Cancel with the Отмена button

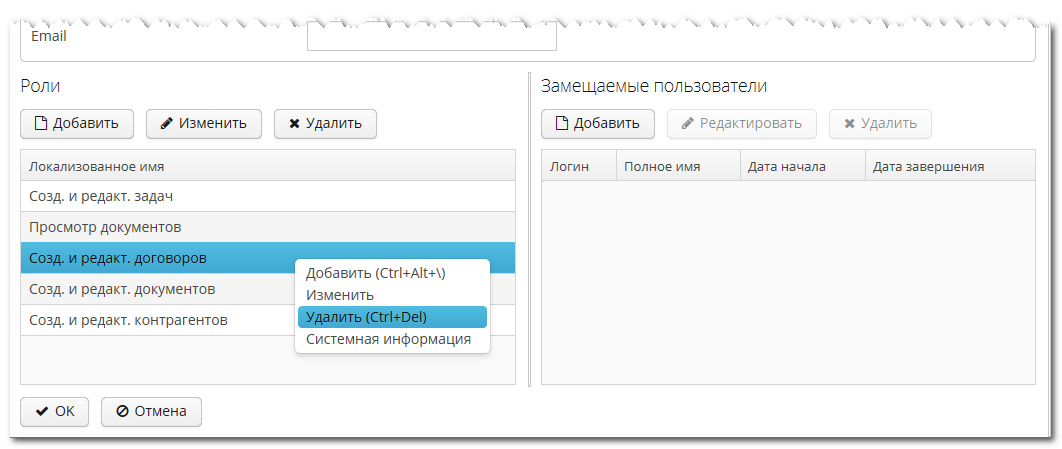151,411
